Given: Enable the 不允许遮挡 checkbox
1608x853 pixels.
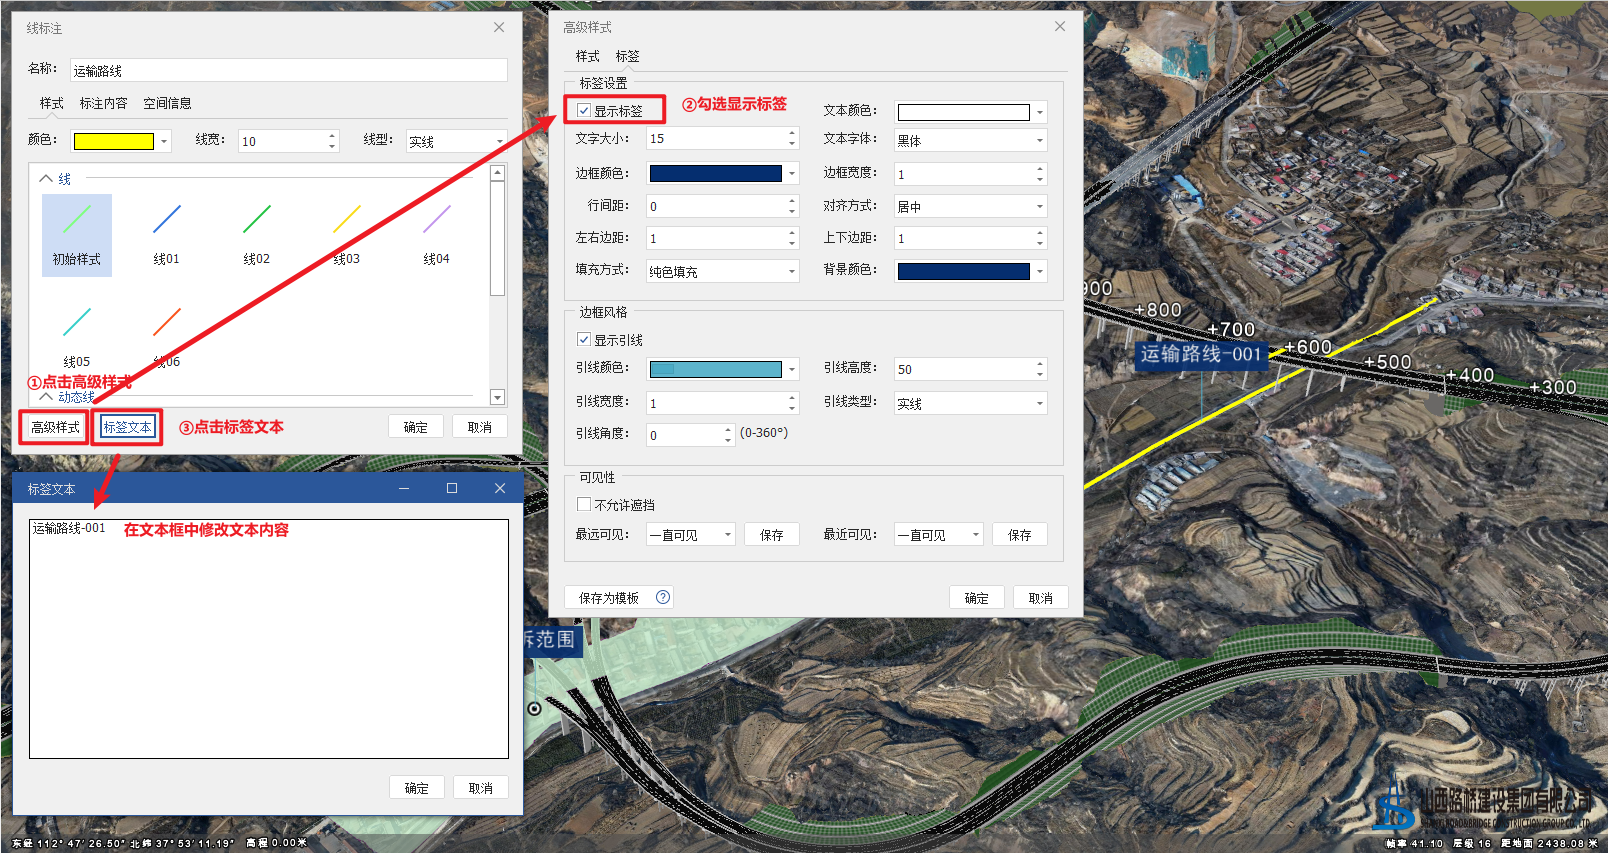Looking at the screenshot, I should 584,505.
